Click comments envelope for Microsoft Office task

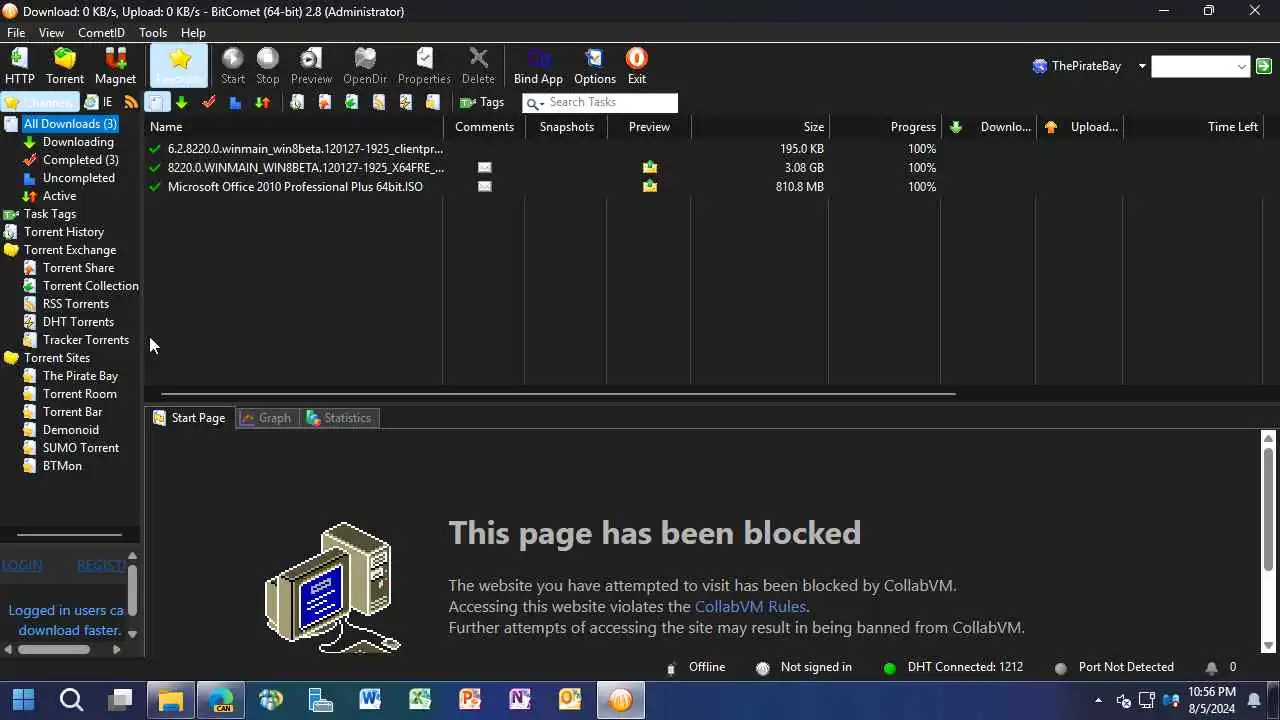click(x=485, y=187)
